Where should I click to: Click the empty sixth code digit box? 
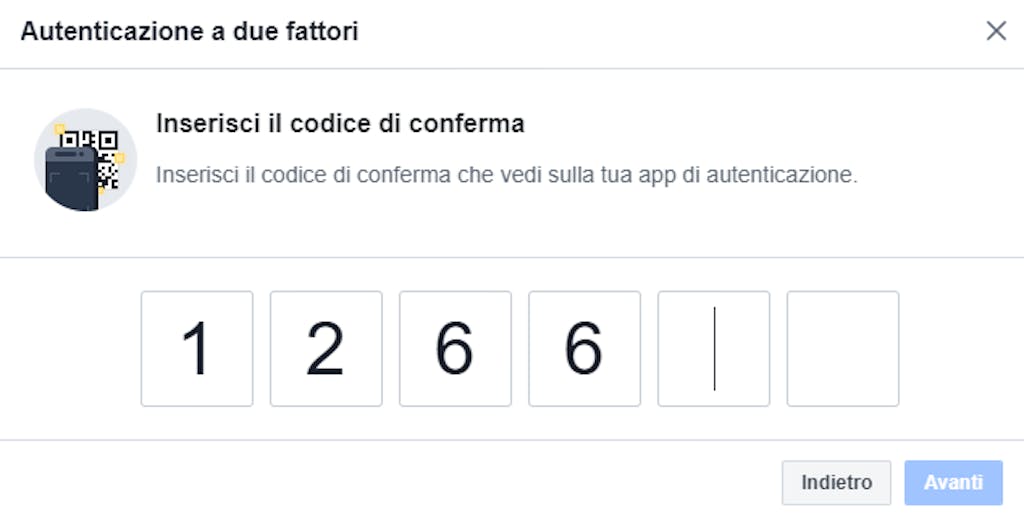coord(843,349)
